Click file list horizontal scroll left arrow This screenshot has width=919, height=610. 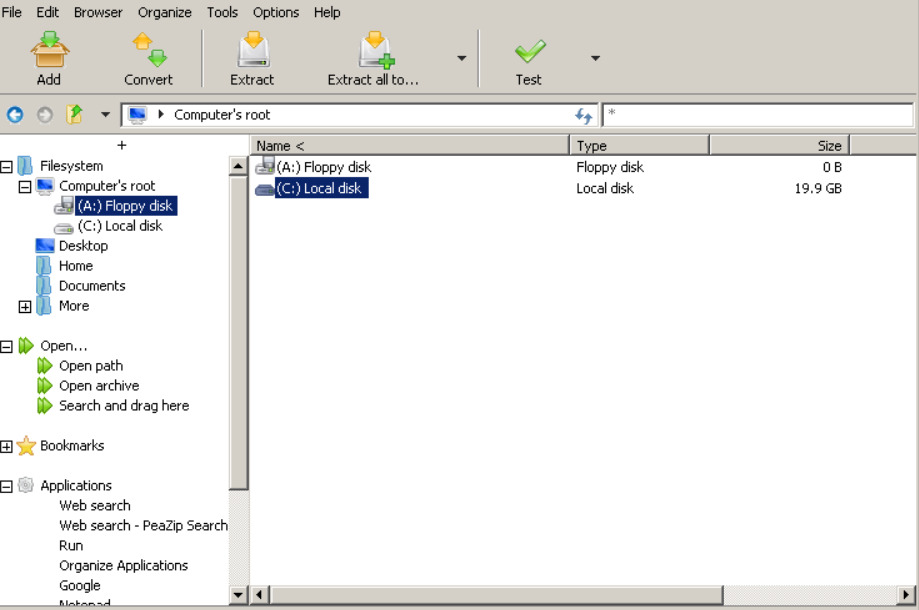pyautogui.click(x=260, y=595)
